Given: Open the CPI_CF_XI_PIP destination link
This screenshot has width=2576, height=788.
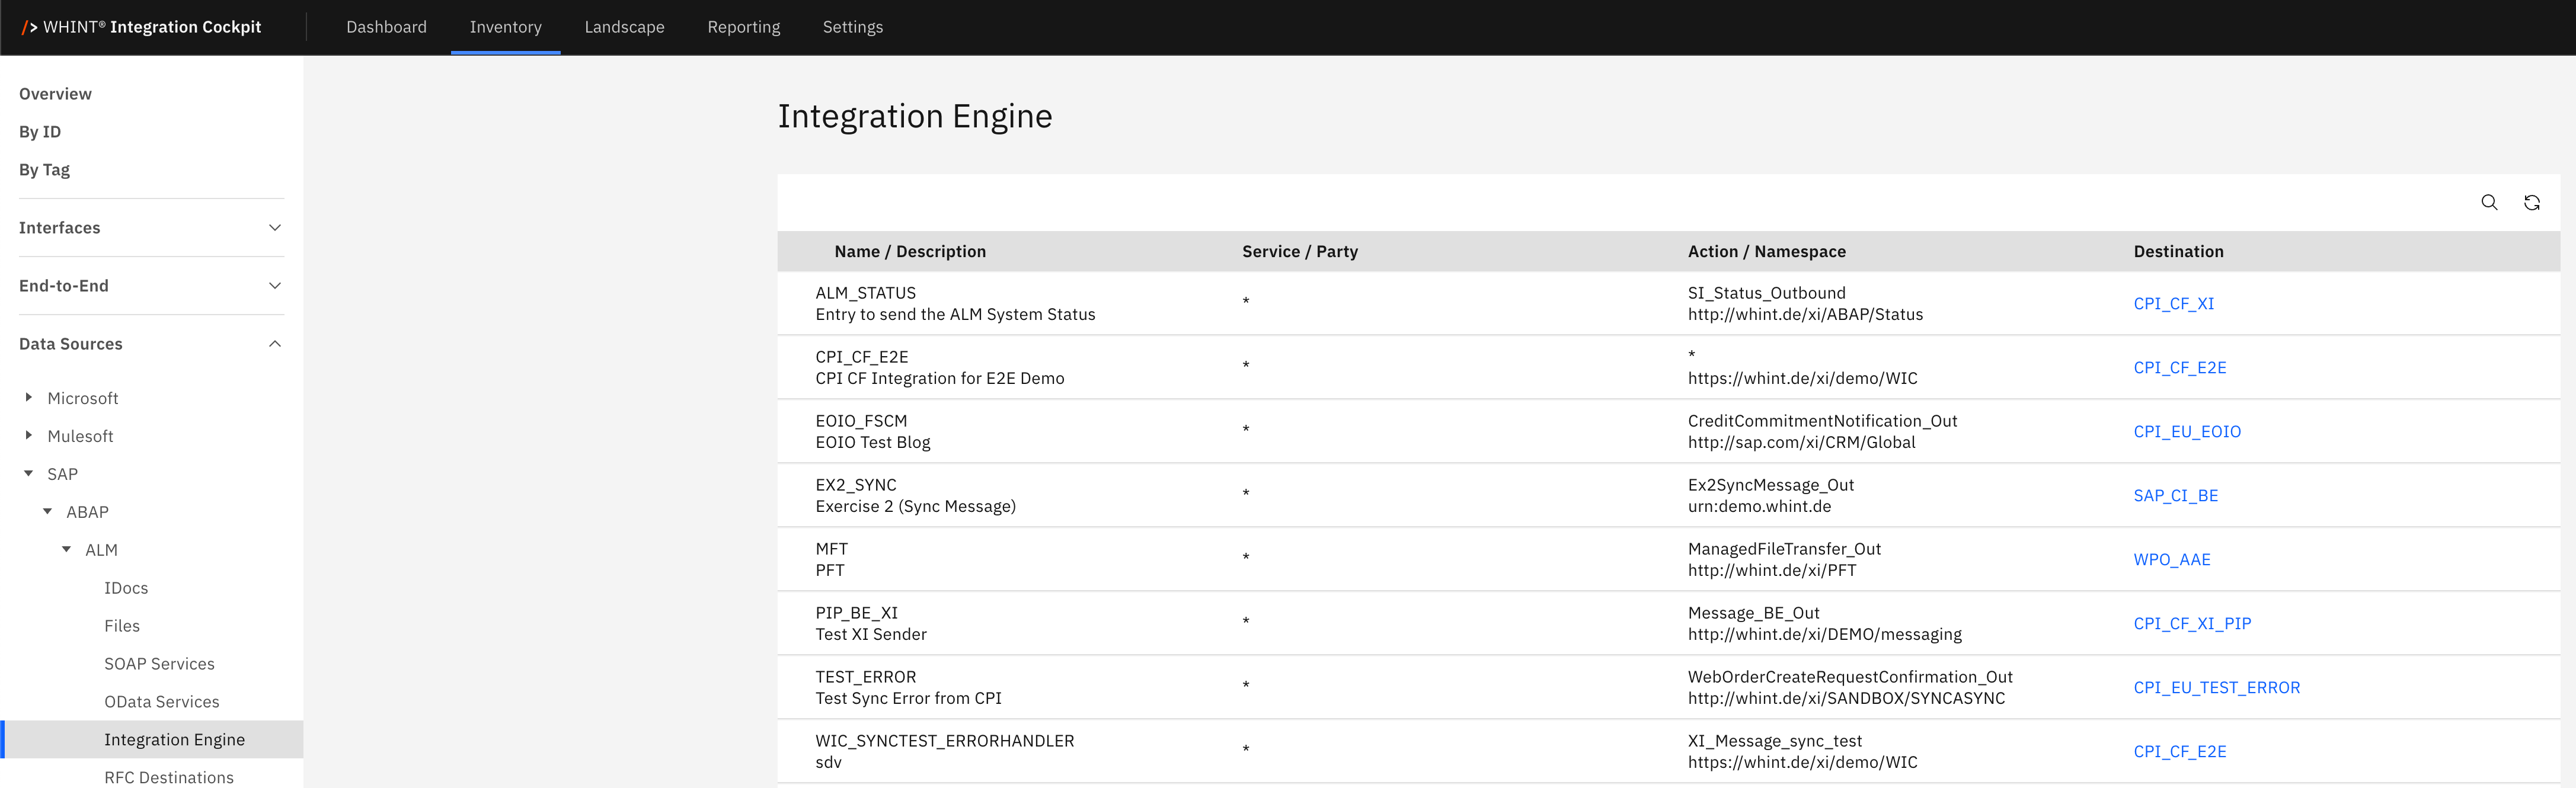Looking at the screenshot, I should click(x=2192, y=624).
